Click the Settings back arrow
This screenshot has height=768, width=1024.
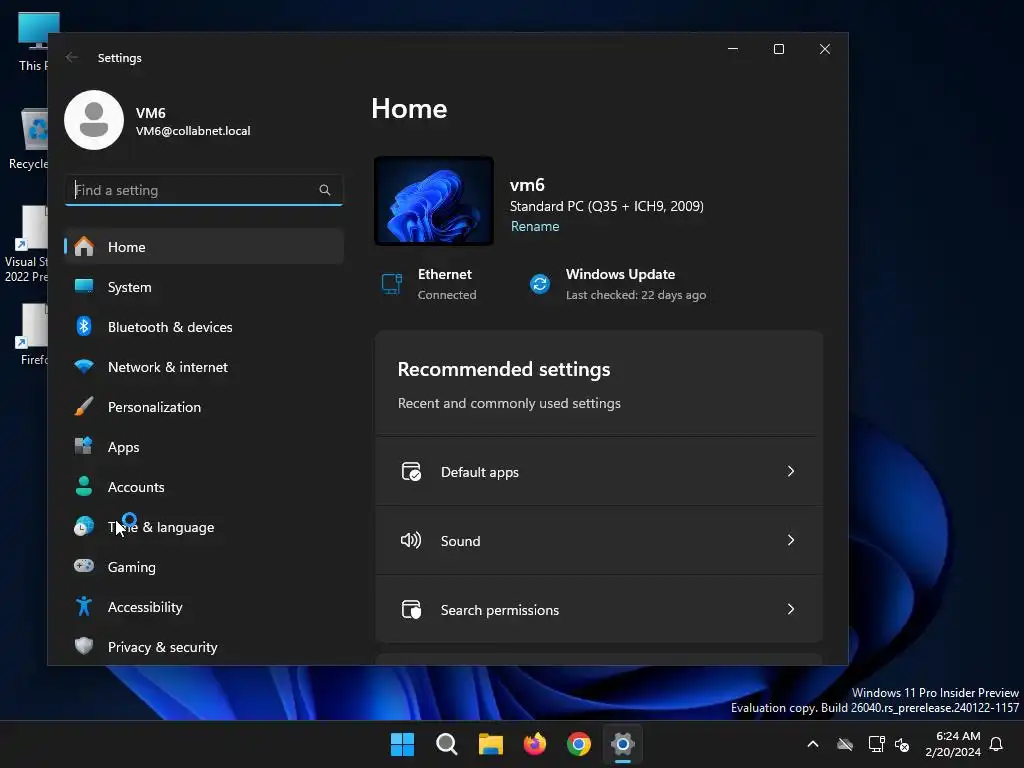(72, 57)
